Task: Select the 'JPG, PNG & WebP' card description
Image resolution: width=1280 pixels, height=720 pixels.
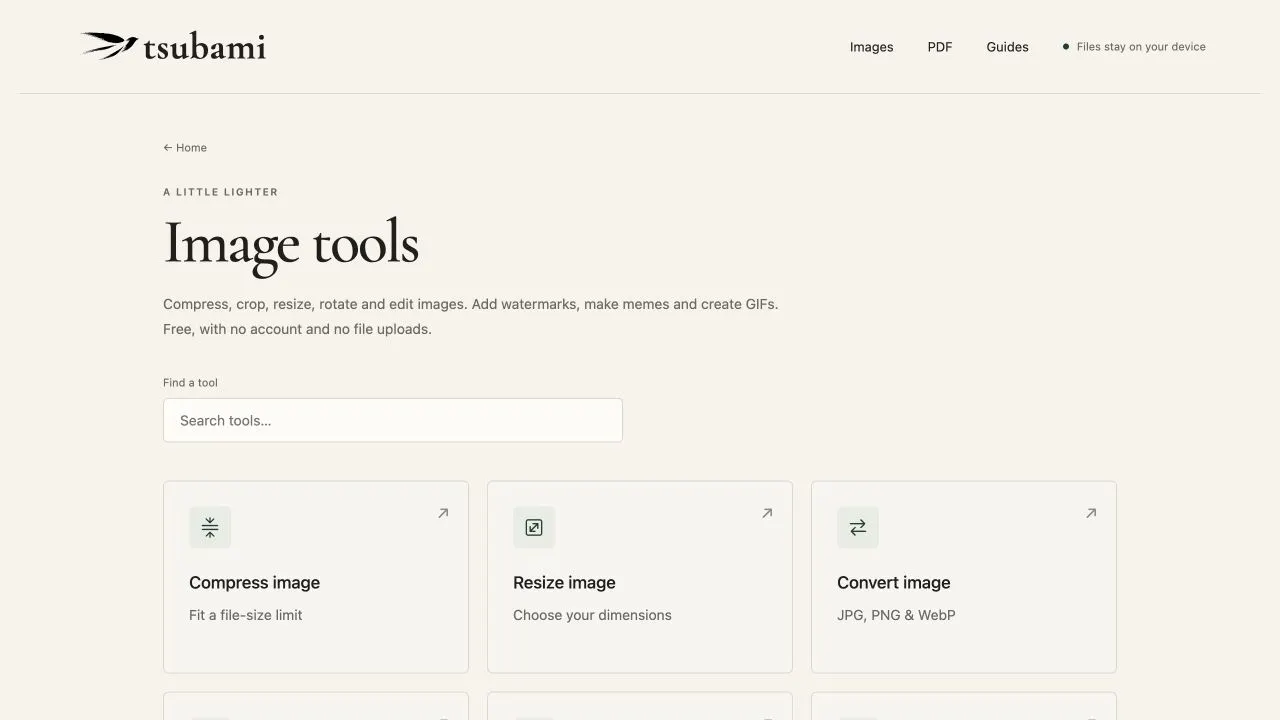Action: (x=896, y=615)
